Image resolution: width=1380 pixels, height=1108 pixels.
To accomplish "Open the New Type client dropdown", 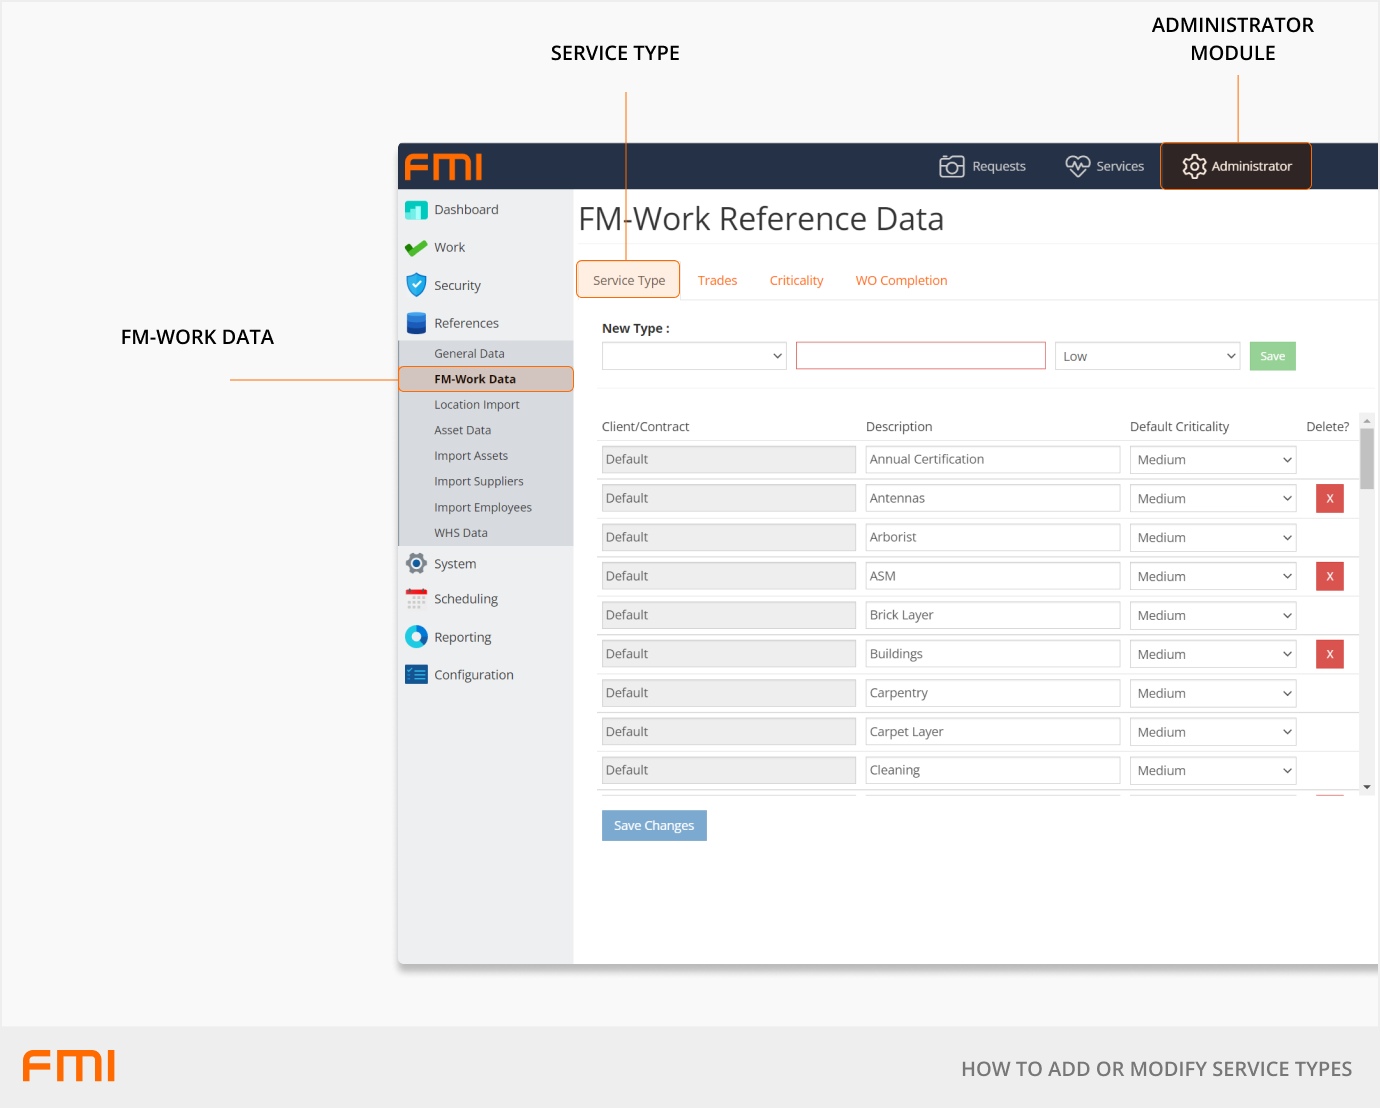I will (x=694, y=356).
